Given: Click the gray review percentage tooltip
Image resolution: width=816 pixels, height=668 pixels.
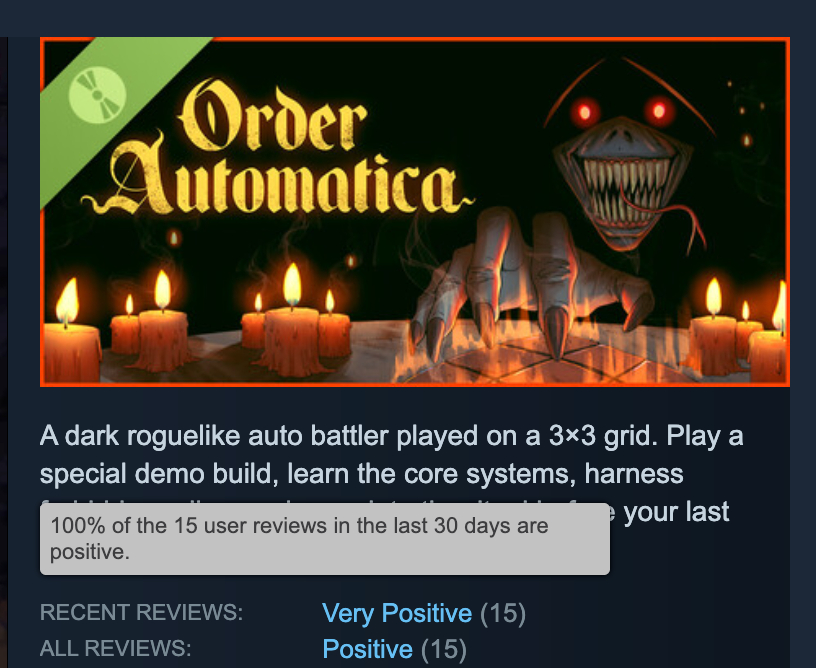Looking at the screenshot, I should click(325, 539).
